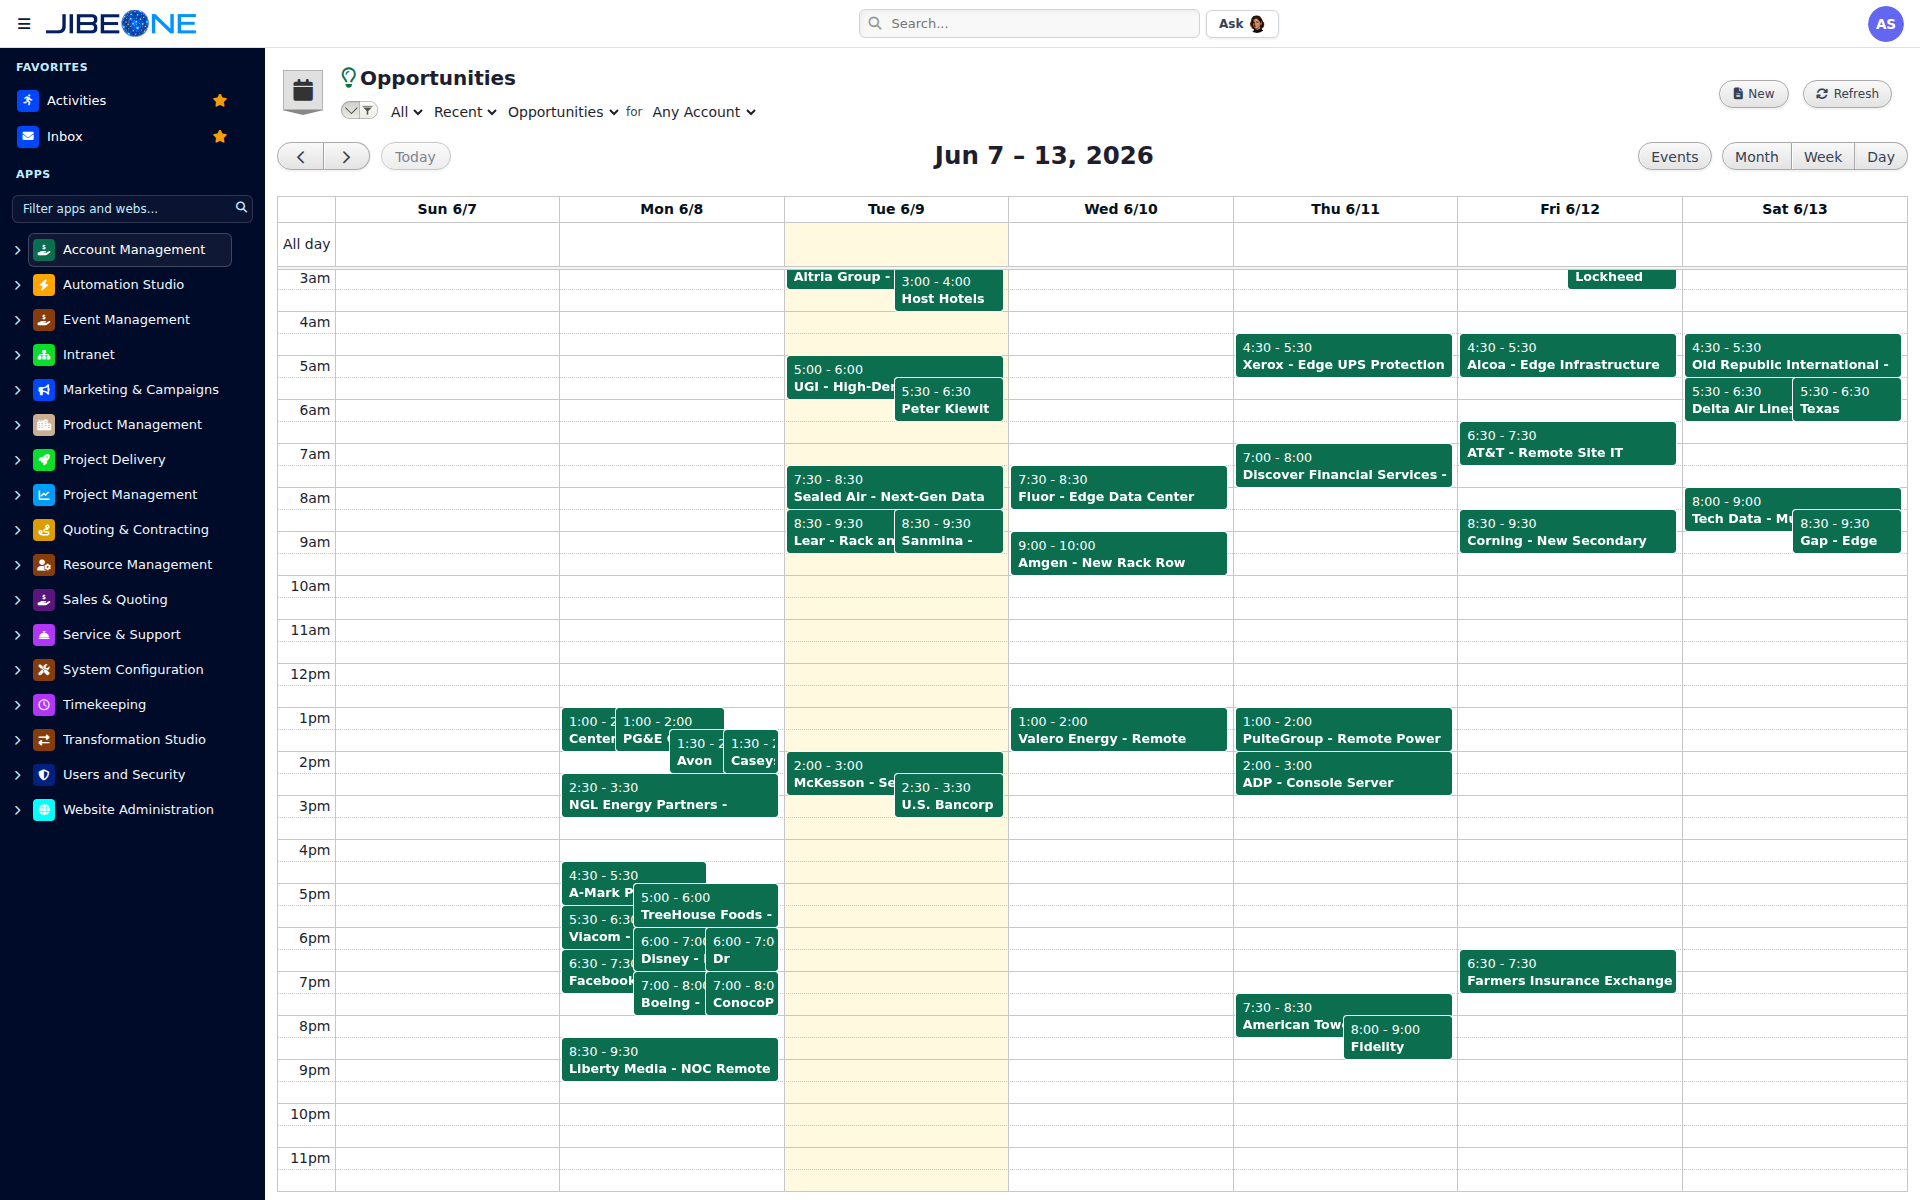The image size is (1920, 1200).
Task: Open the Opportunities type dropdown
Action: pyautogui.click(x=563, y=112)
